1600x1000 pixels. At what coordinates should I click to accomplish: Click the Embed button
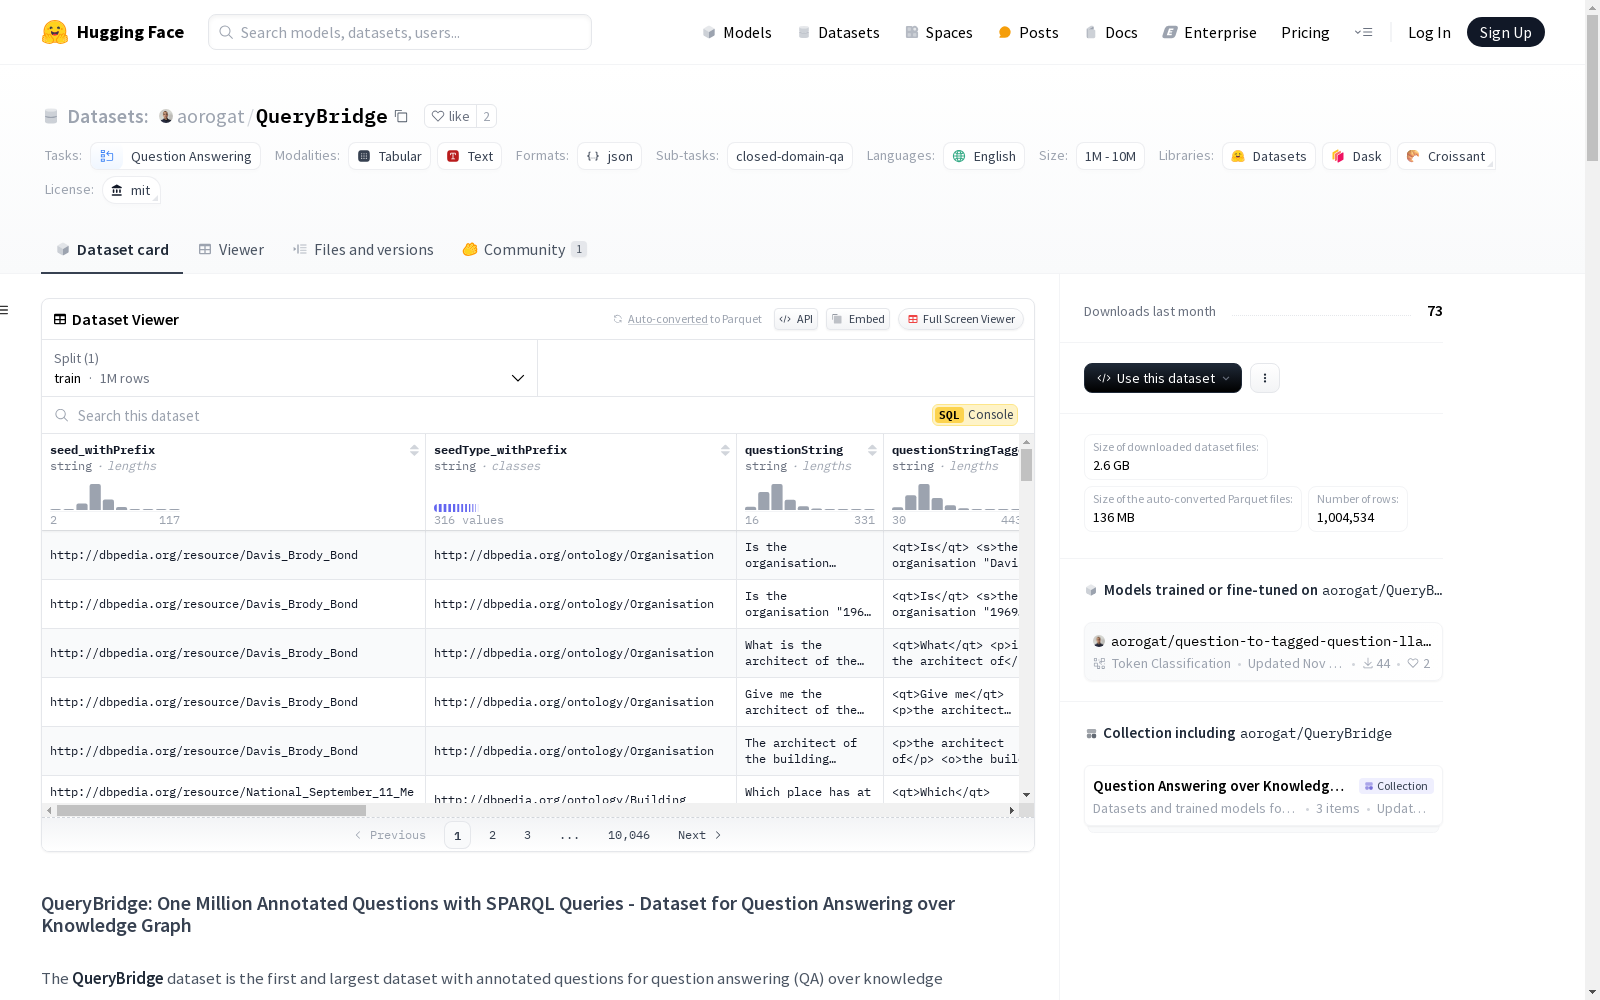coord(858,319)
